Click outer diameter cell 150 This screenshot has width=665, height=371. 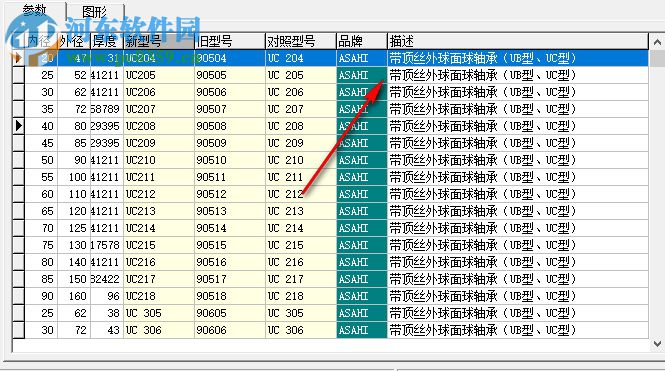[74, 279]
